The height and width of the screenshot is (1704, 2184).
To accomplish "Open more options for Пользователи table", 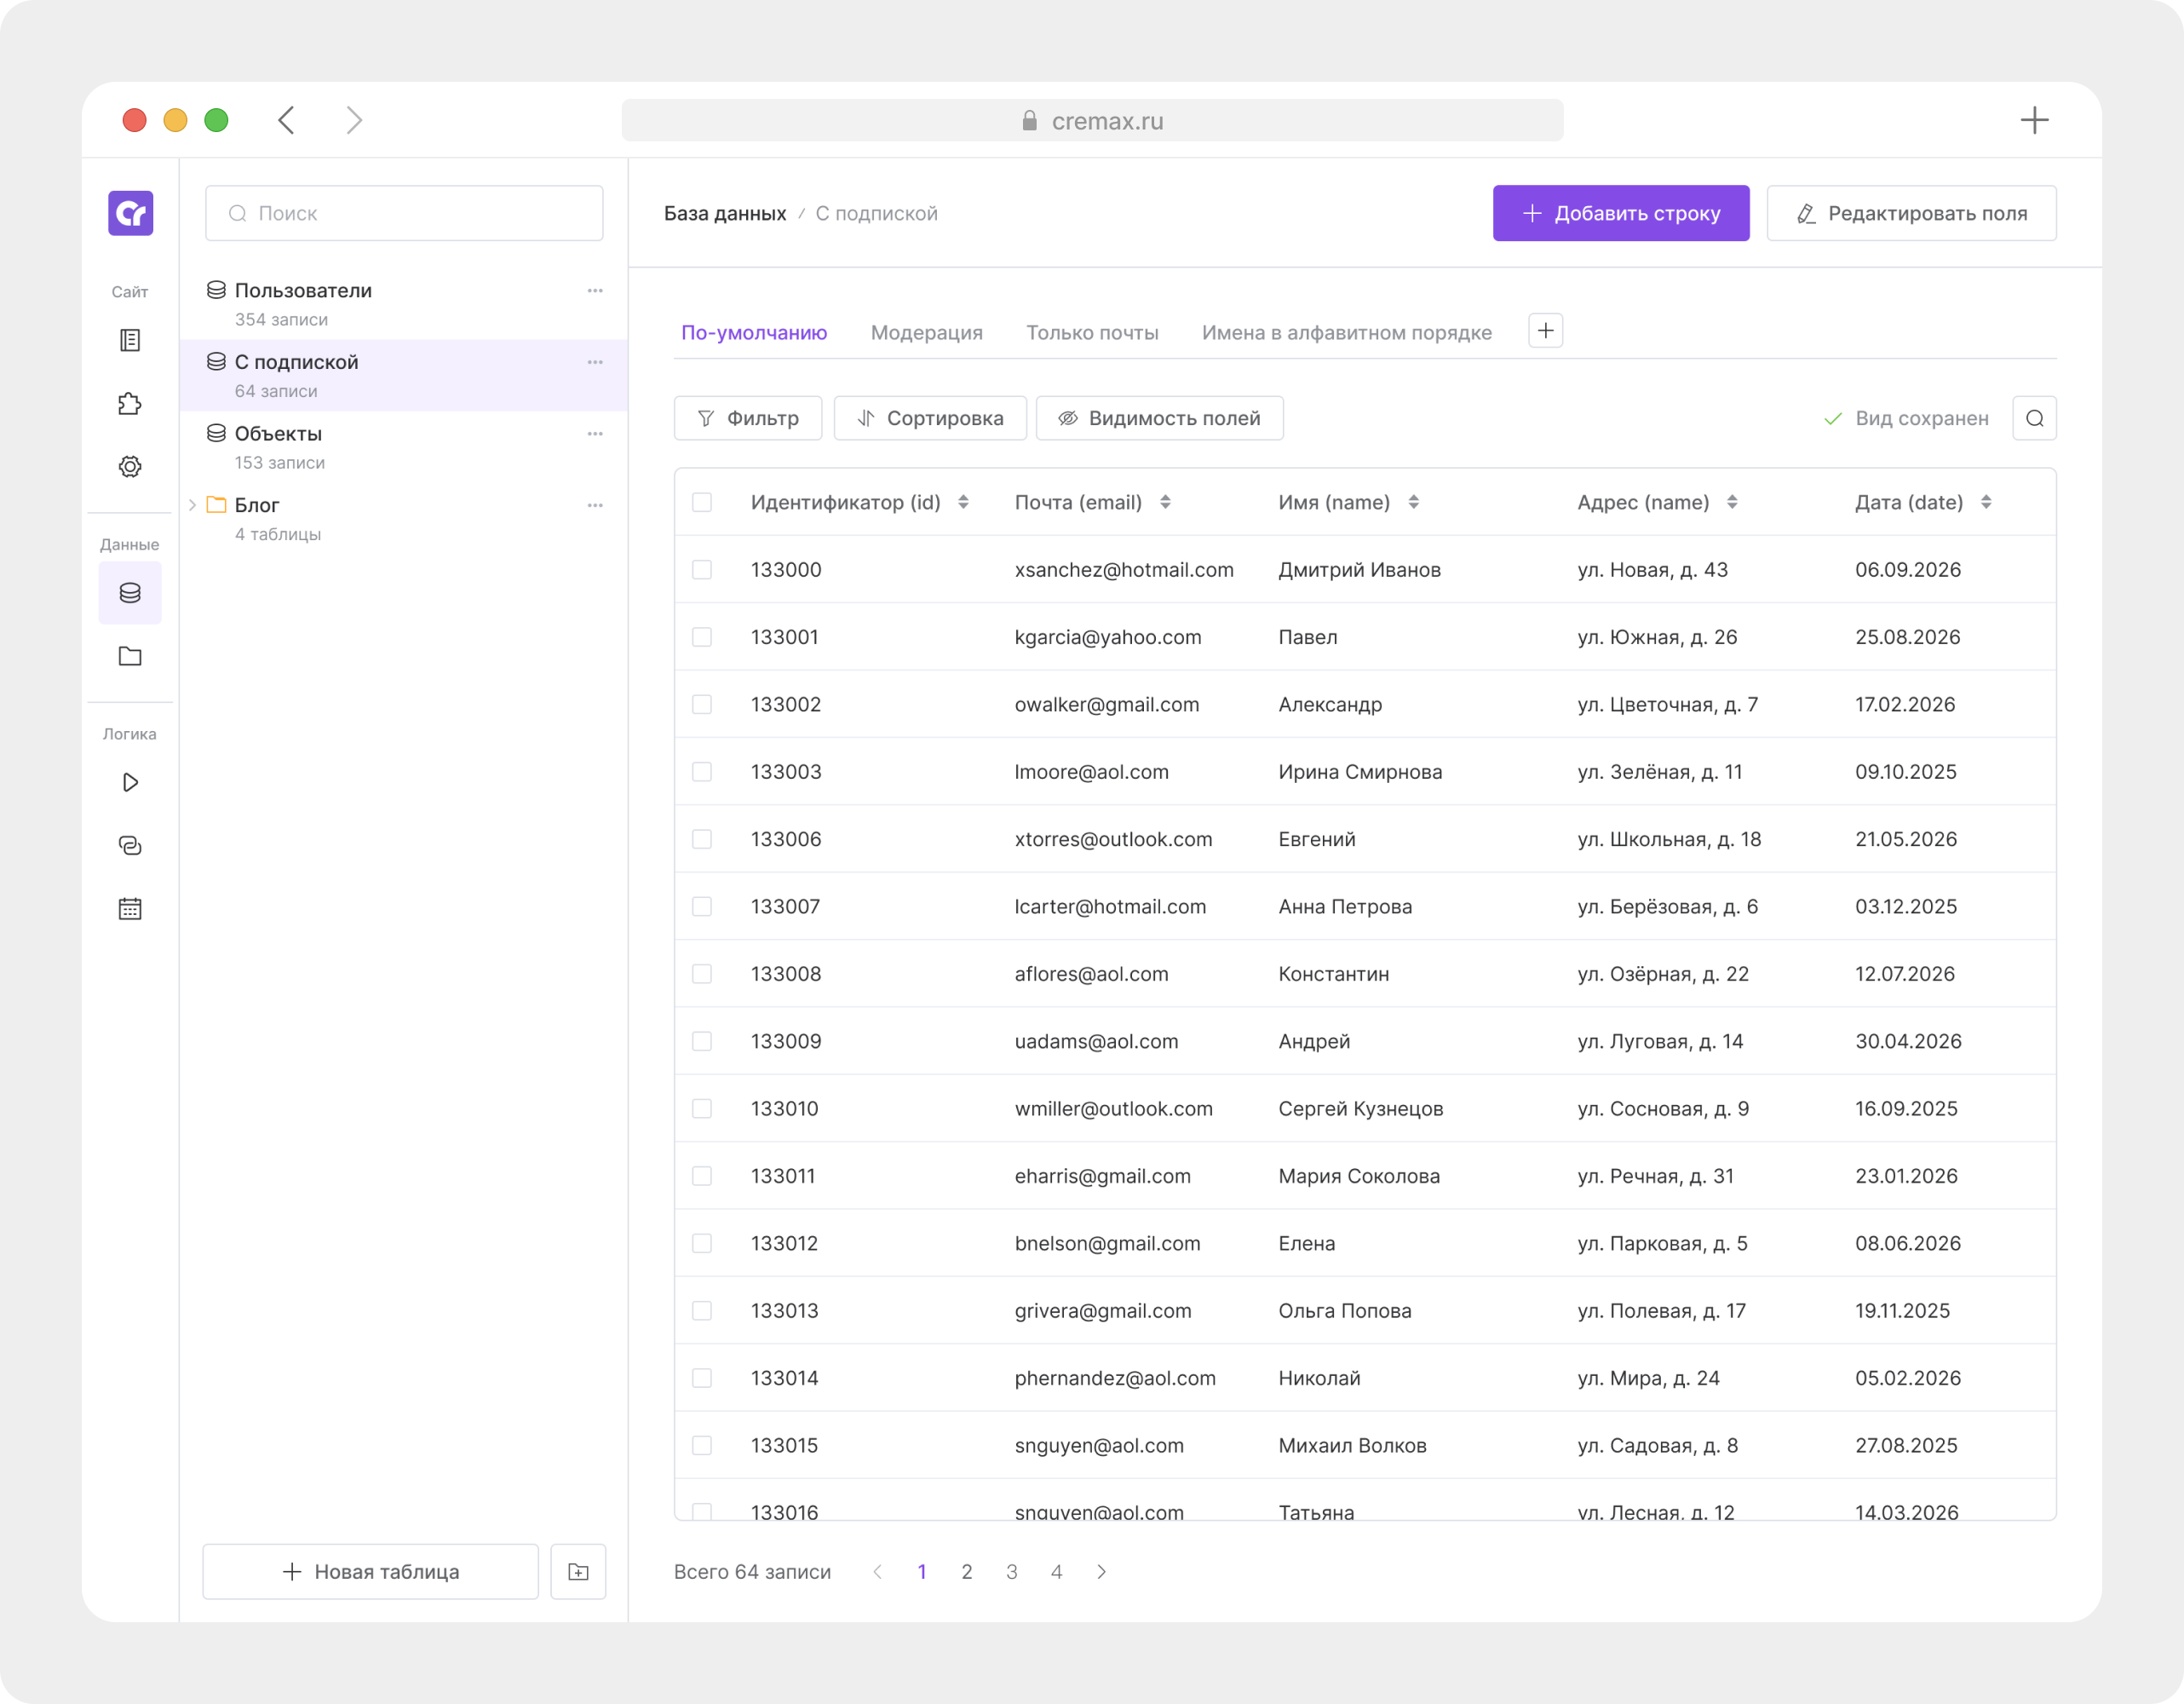I will [595, 291].
